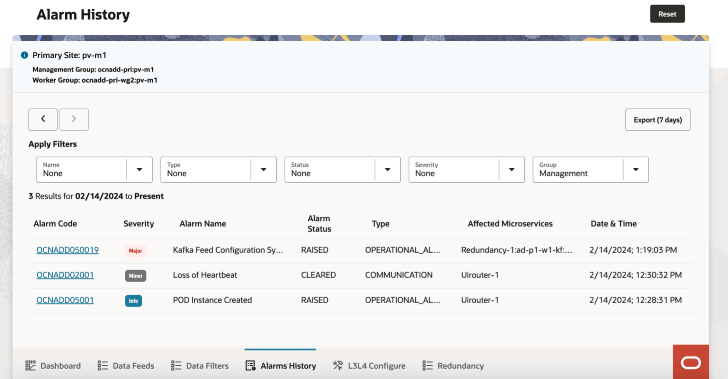Screen dimensions: 728x379
Task: Click the Dashboard tab icon
Action: 30,366
